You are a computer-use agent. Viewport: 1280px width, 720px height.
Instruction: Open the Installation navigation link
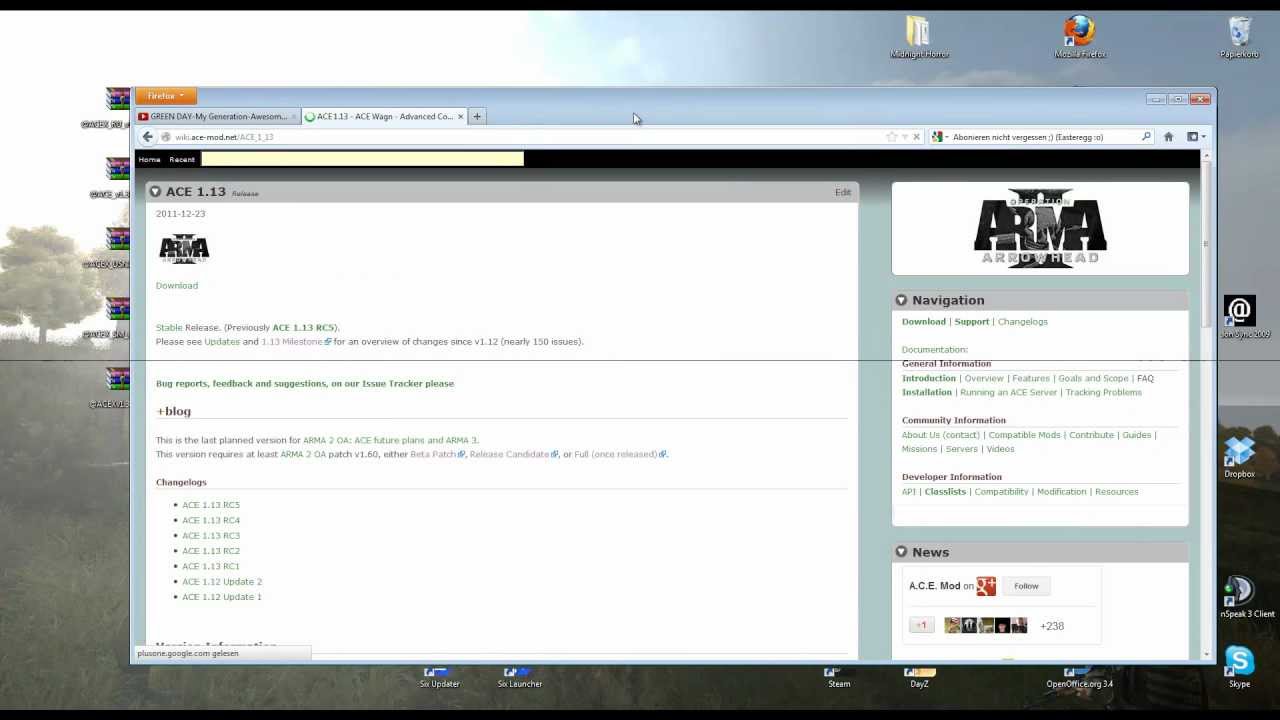[927, 393]
